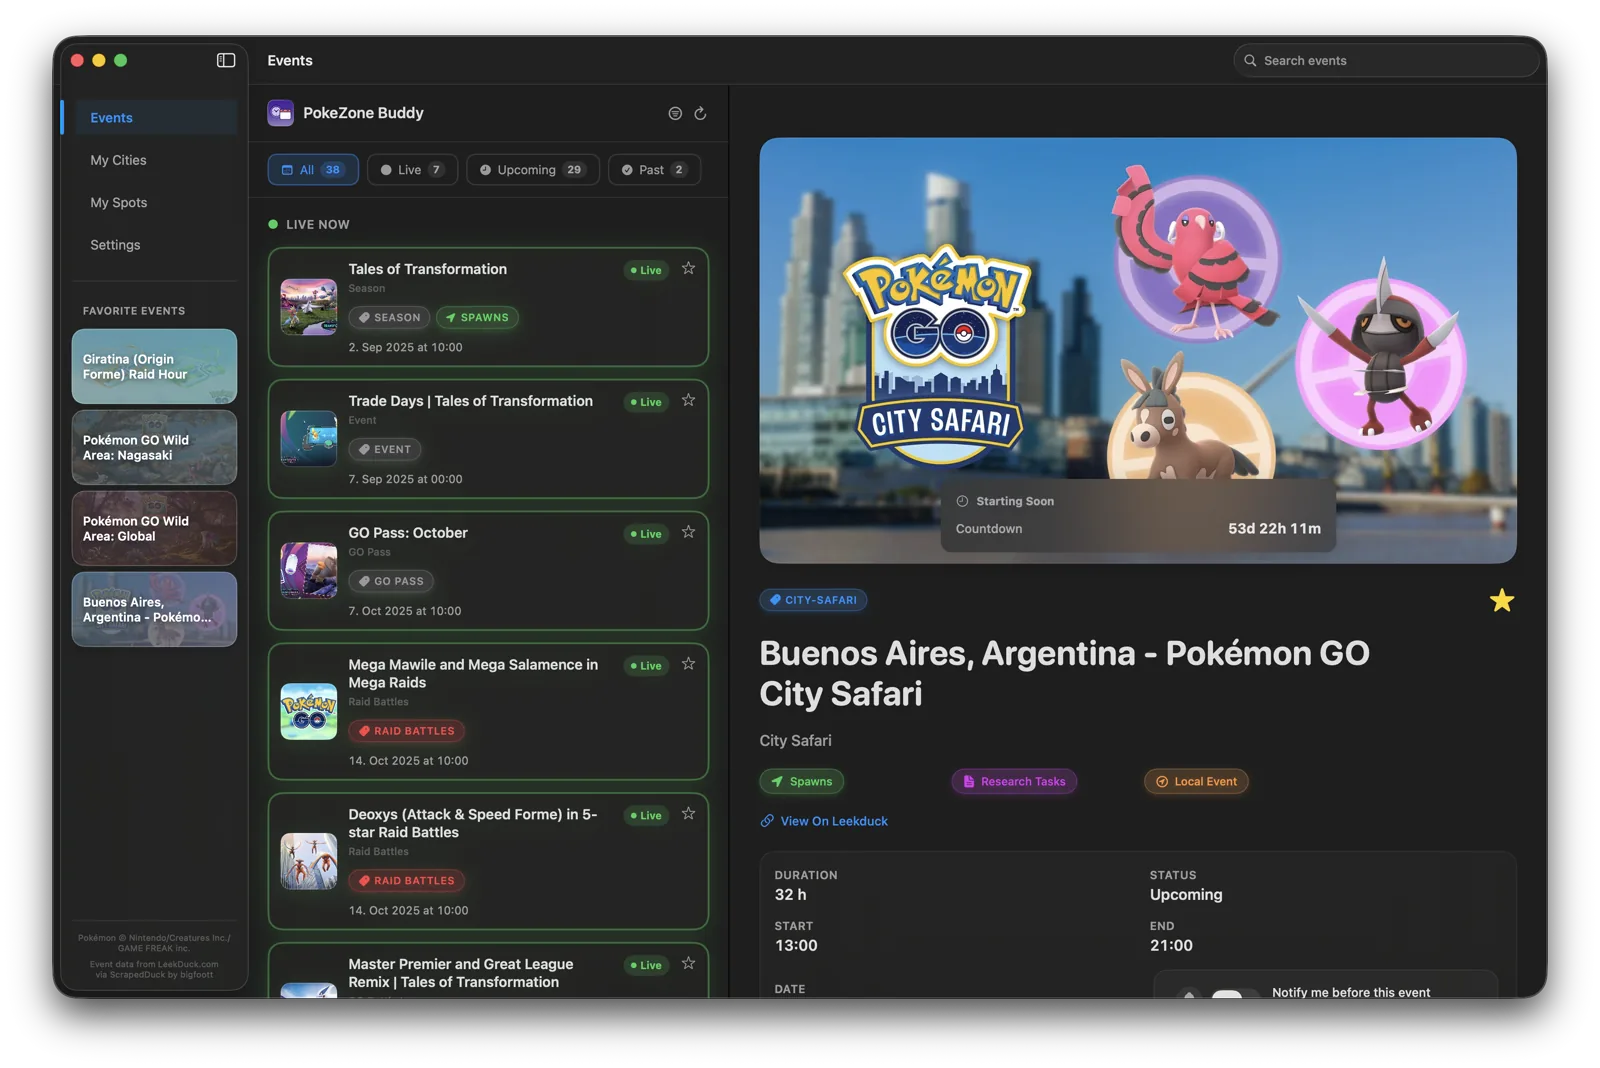Click the Research Tasks tag
This screenshot has height=1068, width=1600.
[x=1014, y=782]
